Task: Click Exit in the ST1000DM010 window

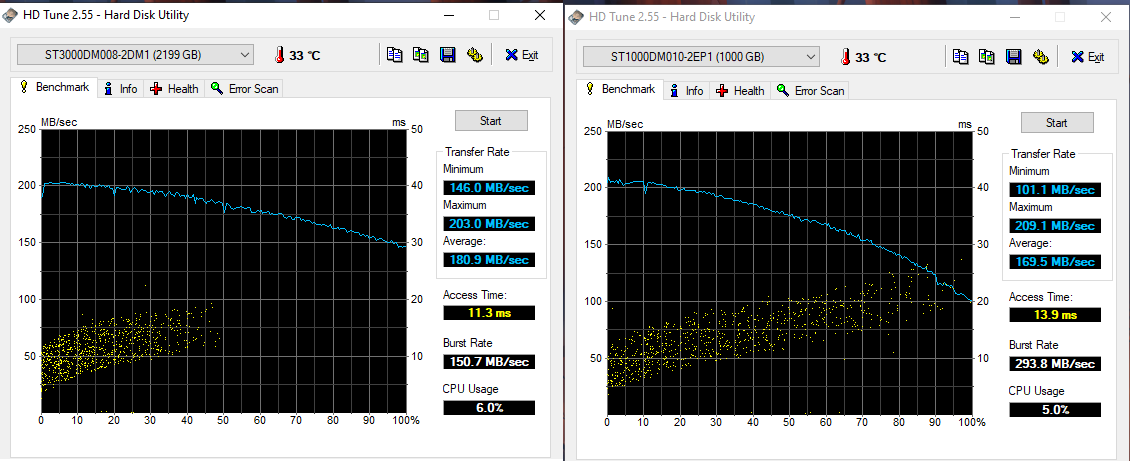Action: [1087, 57]
